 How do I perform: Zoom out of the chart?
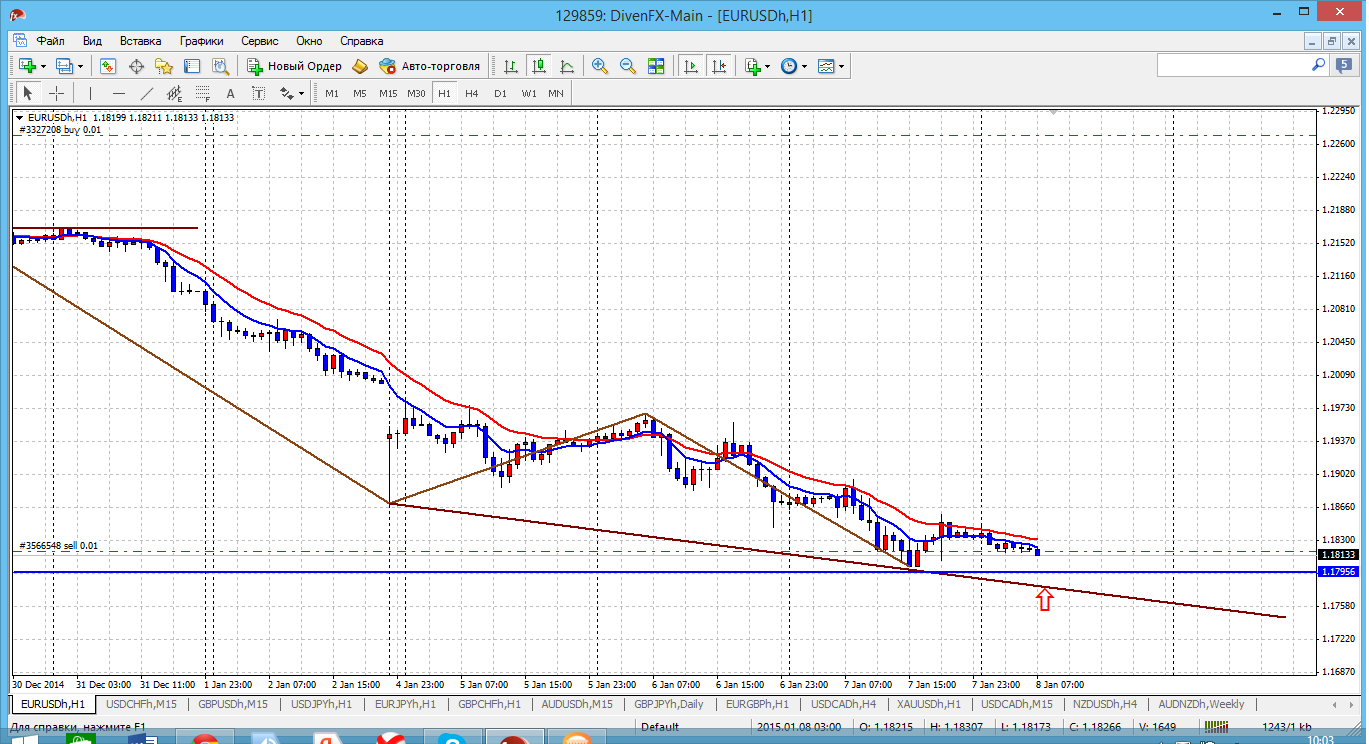tap(628, 66)
